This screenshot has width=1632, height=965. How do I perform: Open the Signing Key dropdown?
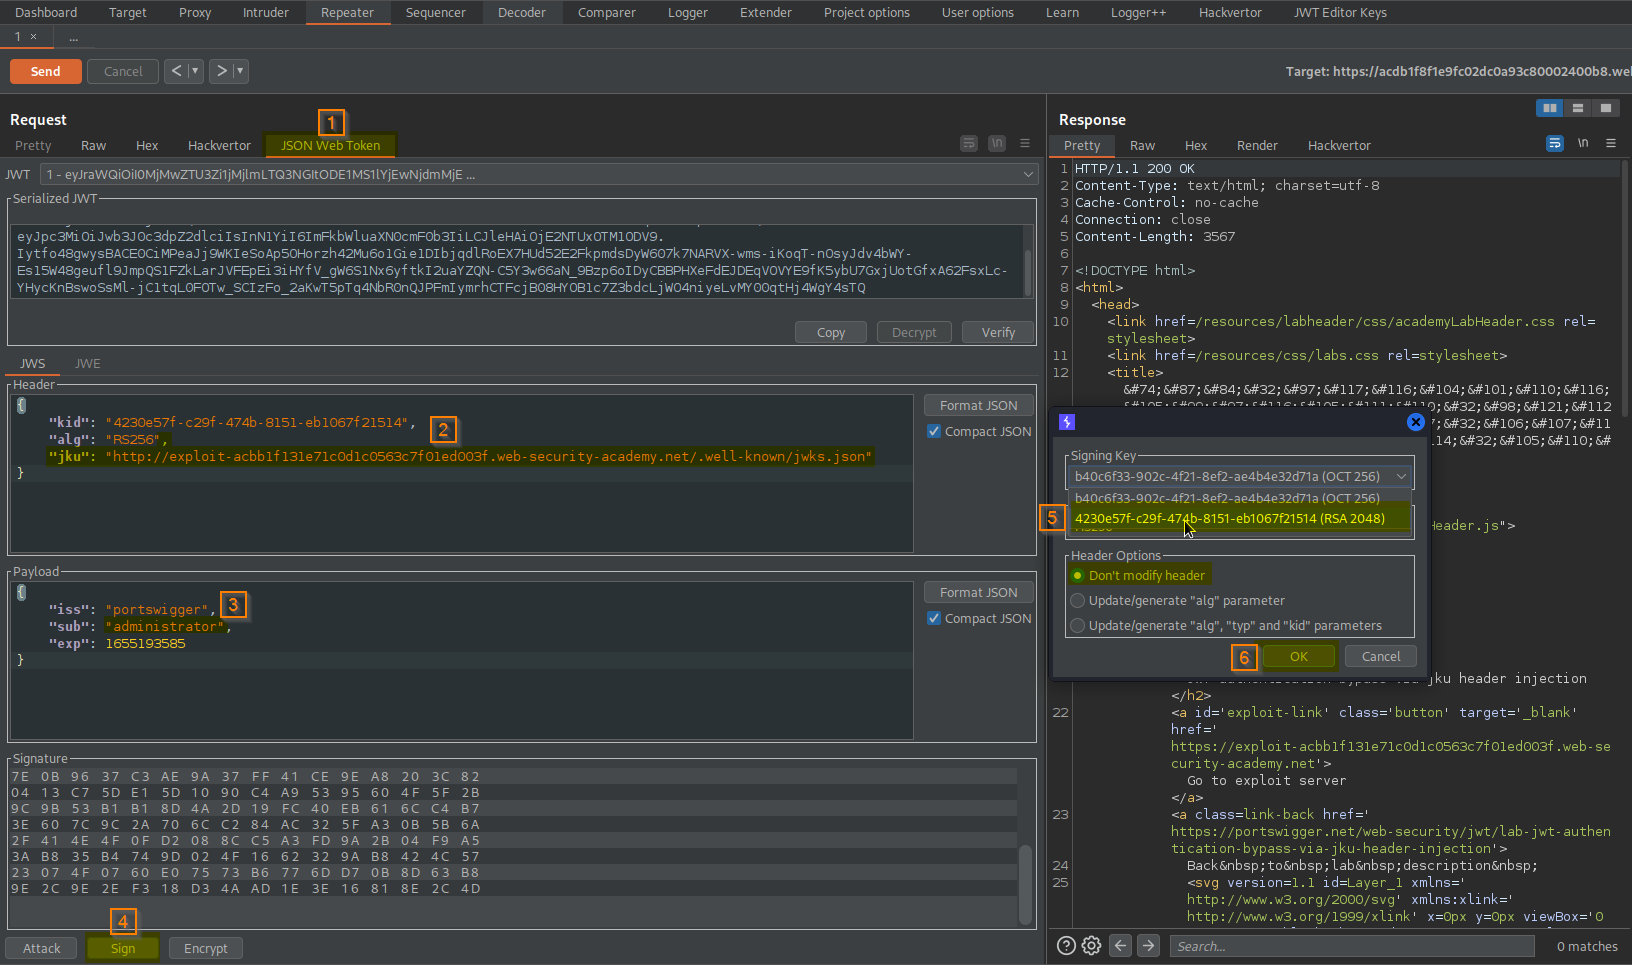tap(1240, 476)
